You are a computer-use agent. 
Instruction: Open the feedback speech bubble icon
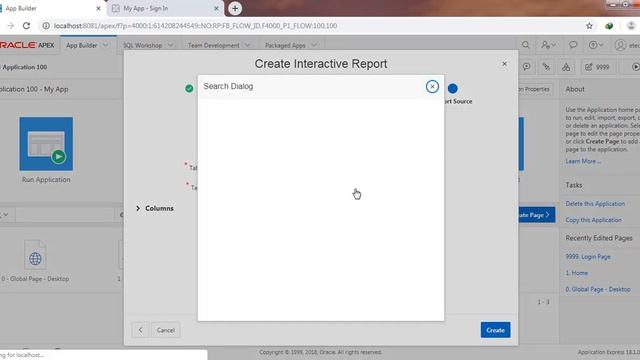pos(573,45)
